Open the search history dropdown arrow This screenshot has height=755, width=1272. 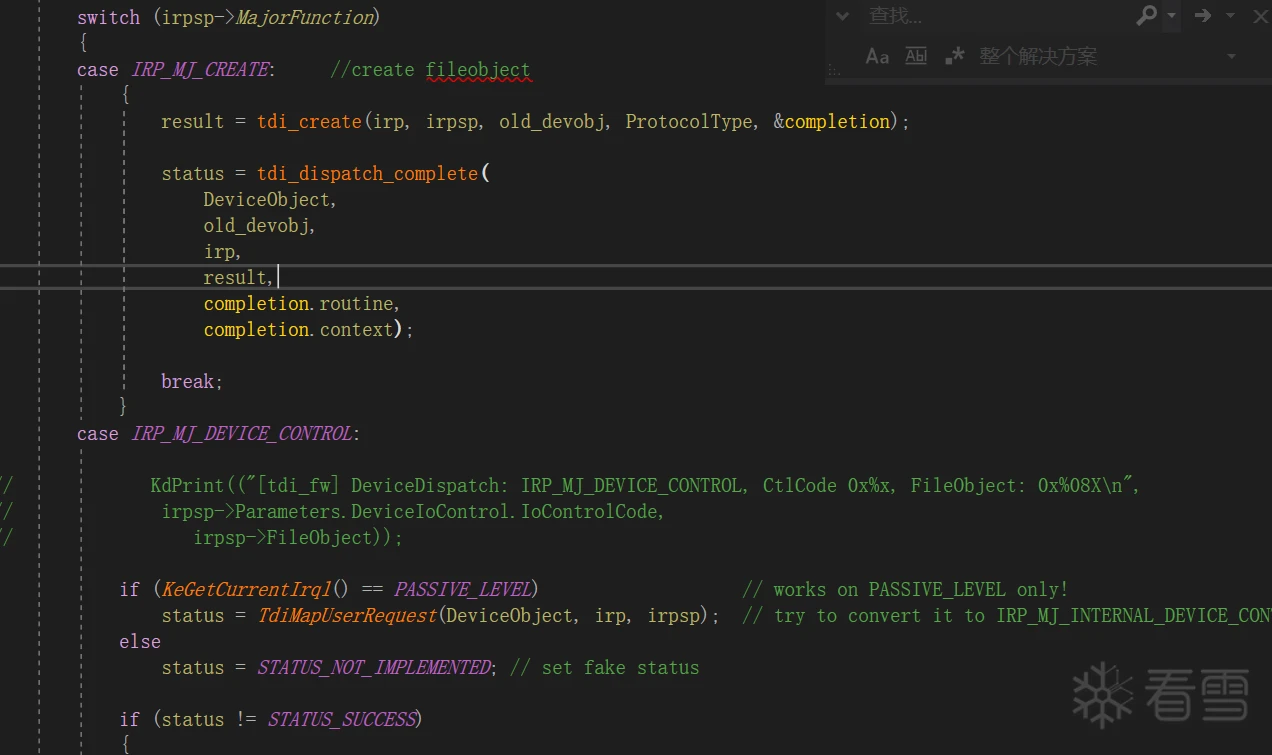pos(1171,16)
